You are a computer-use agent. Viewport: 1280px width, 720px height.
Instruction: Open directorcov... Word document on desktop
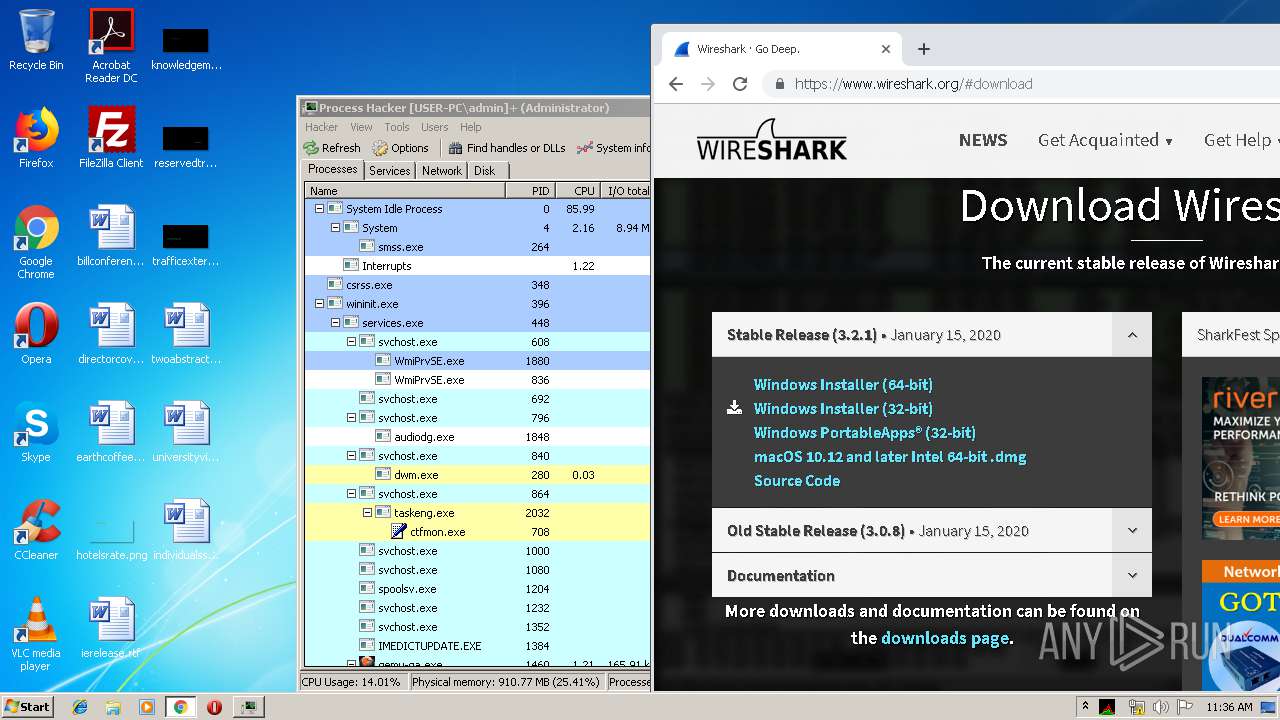[111, 335]
